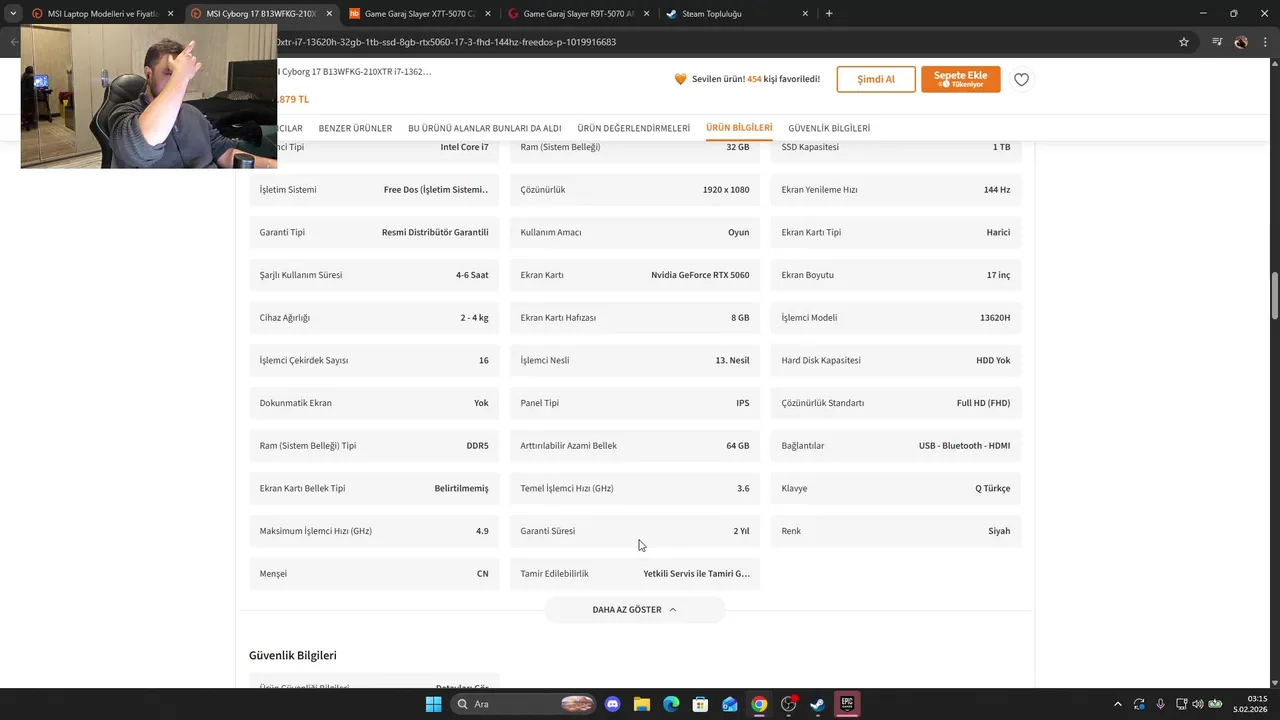Click the USB - Bluetooth - HDMI value

coord(964,446)
